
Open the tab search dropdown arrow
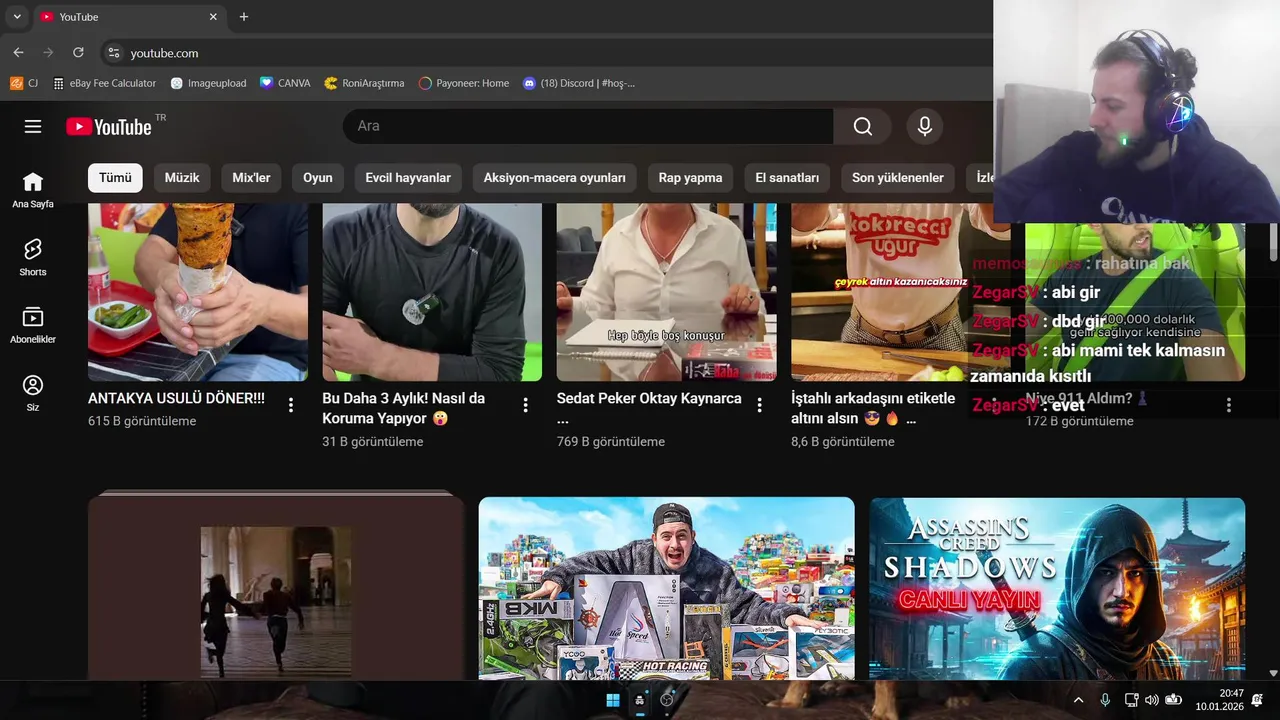(17, 17)
